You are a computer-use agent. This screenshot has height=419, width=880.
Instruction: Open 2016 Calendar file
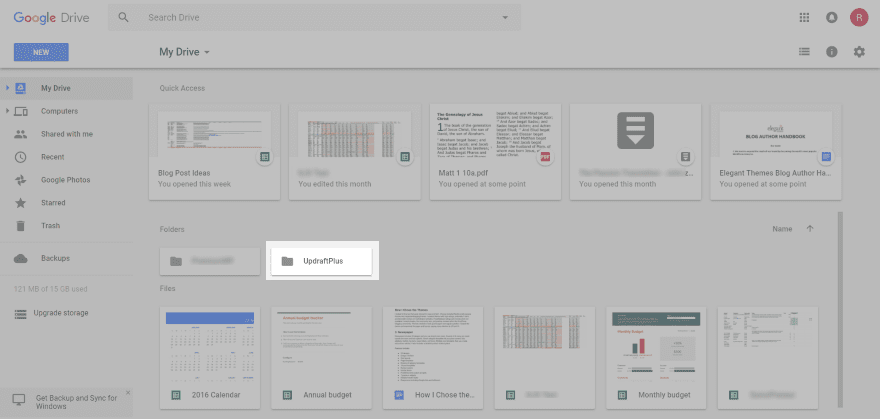pos(210,358)
